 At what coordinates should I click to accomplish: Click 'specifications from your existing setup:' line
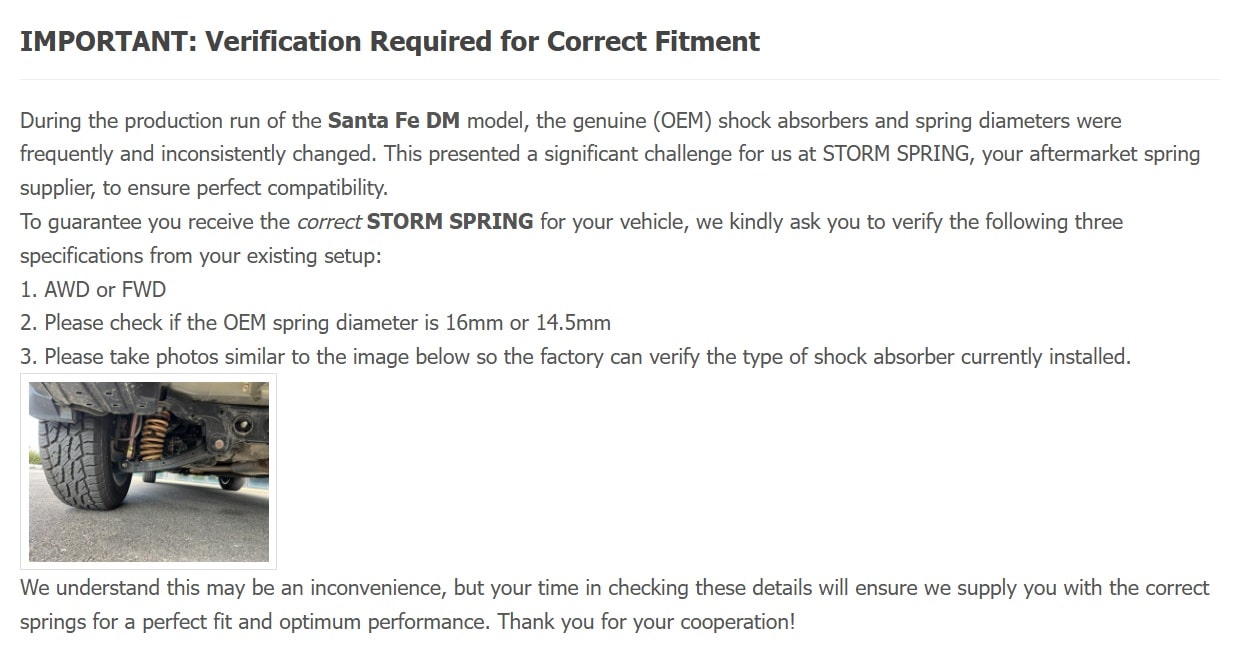(x=201, y=256)
